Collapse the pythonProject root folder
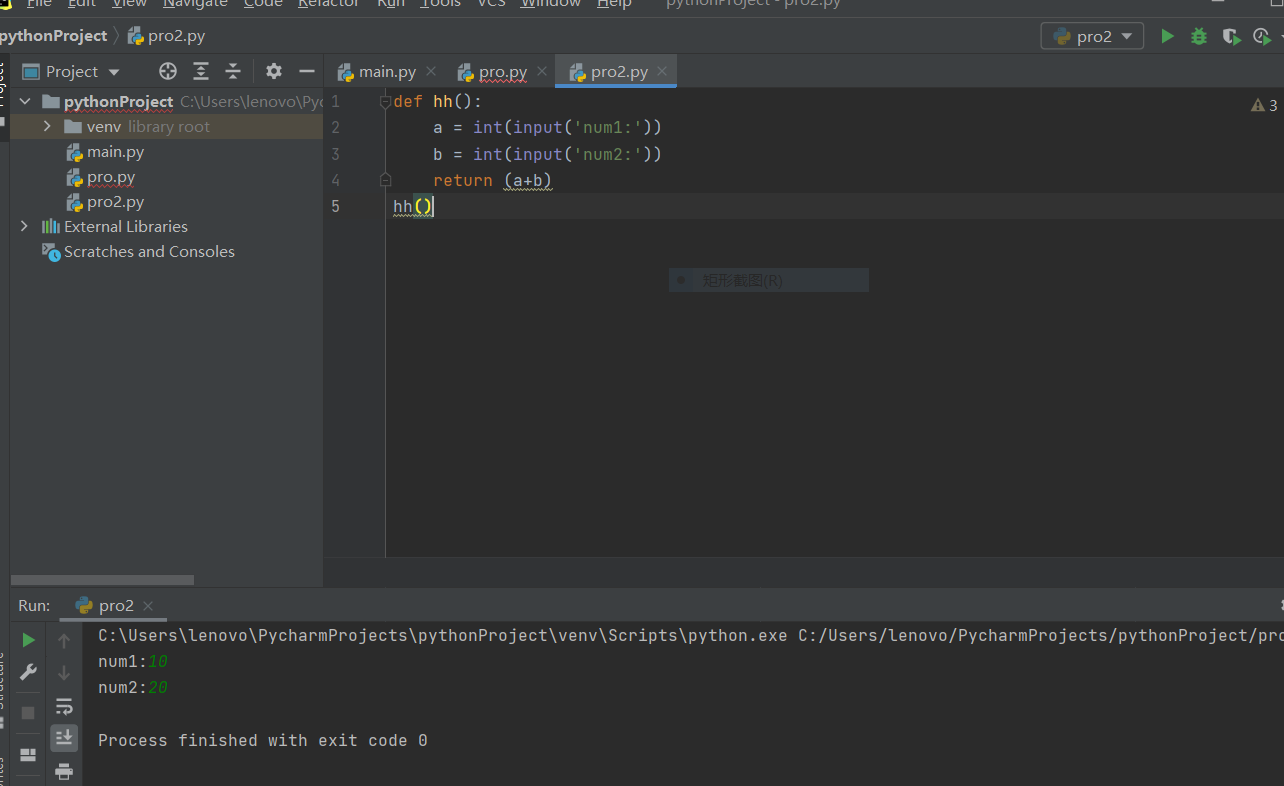 24,101
